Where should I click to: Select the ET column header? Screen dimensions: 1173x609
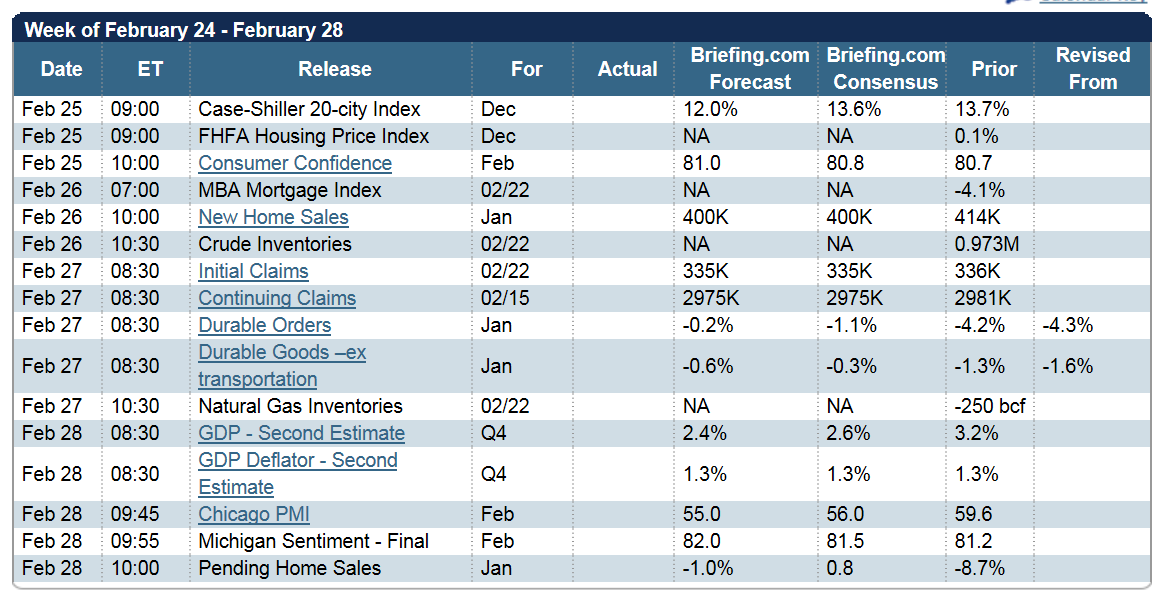click(x=149, y=69)
